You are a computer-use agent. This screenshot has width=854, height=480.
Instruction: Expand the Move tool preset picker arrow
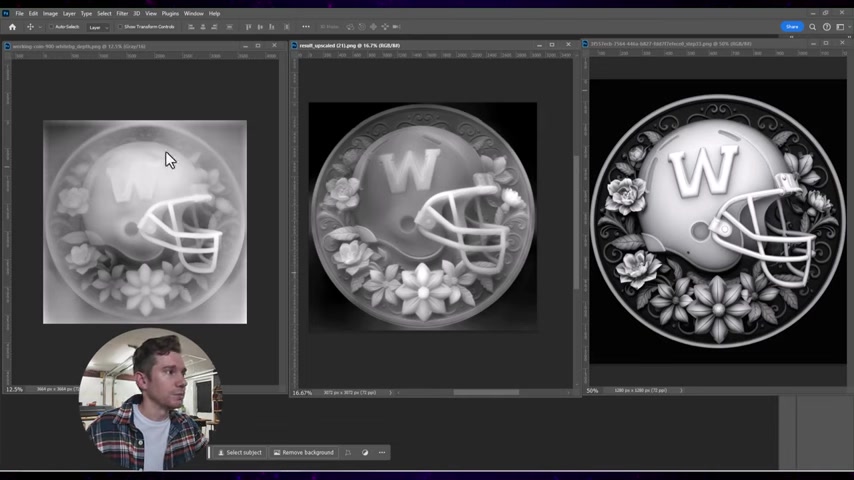point(39,27)
